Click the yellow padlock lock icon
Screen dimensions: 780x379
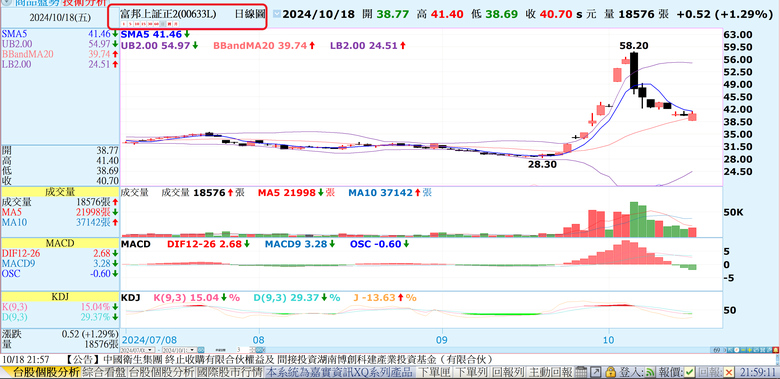coord(610,372)
